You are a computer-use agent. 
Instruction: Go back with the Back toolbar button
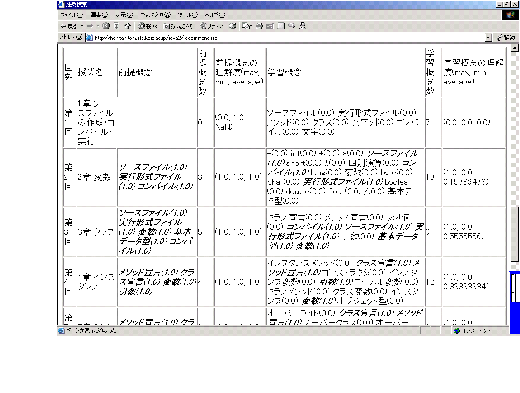pos(69,26)
